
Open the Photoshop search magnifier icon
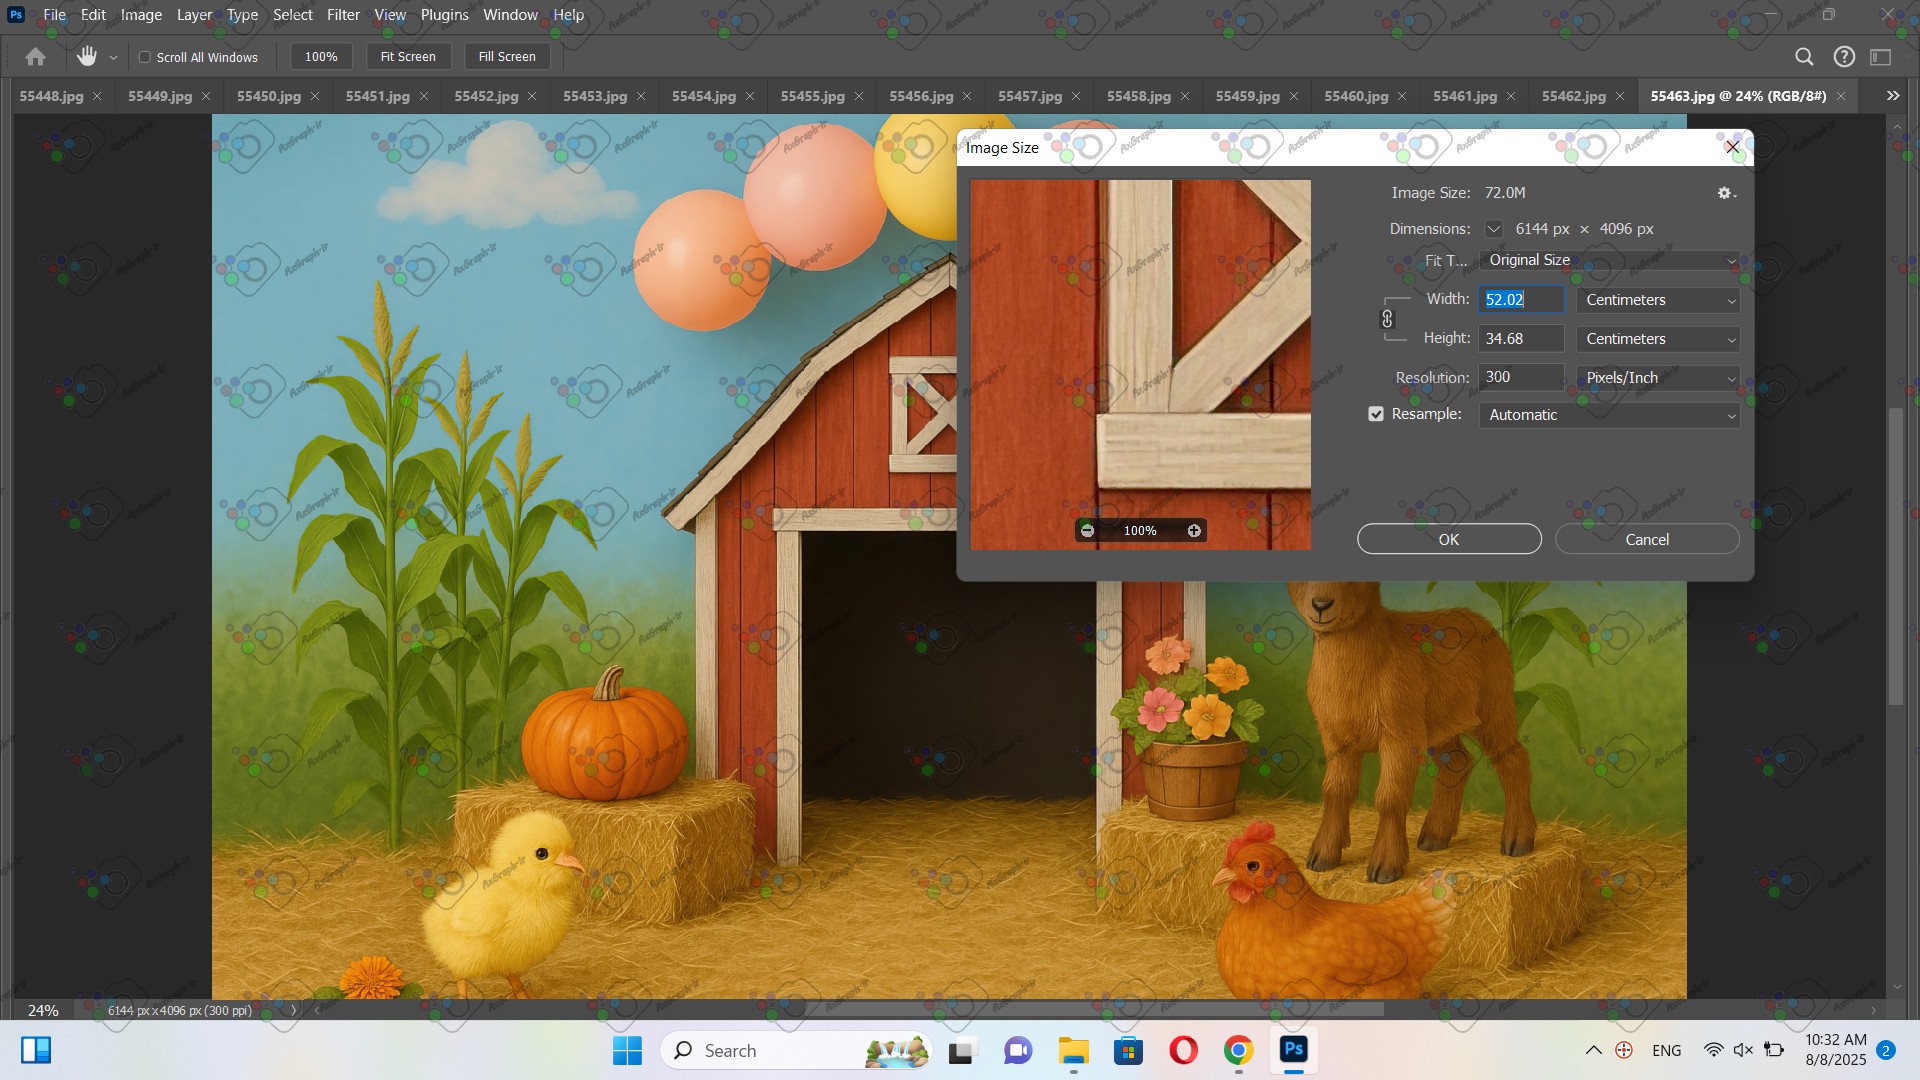1804,57
